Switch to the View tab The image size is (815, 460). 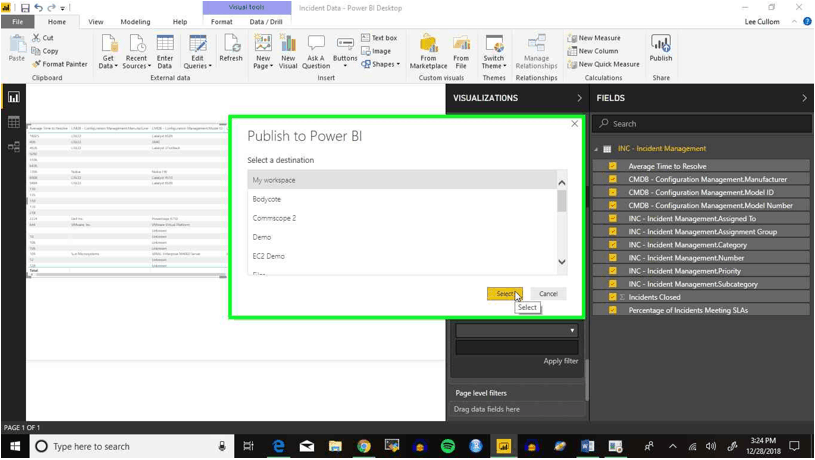click(x=96, y=22)
